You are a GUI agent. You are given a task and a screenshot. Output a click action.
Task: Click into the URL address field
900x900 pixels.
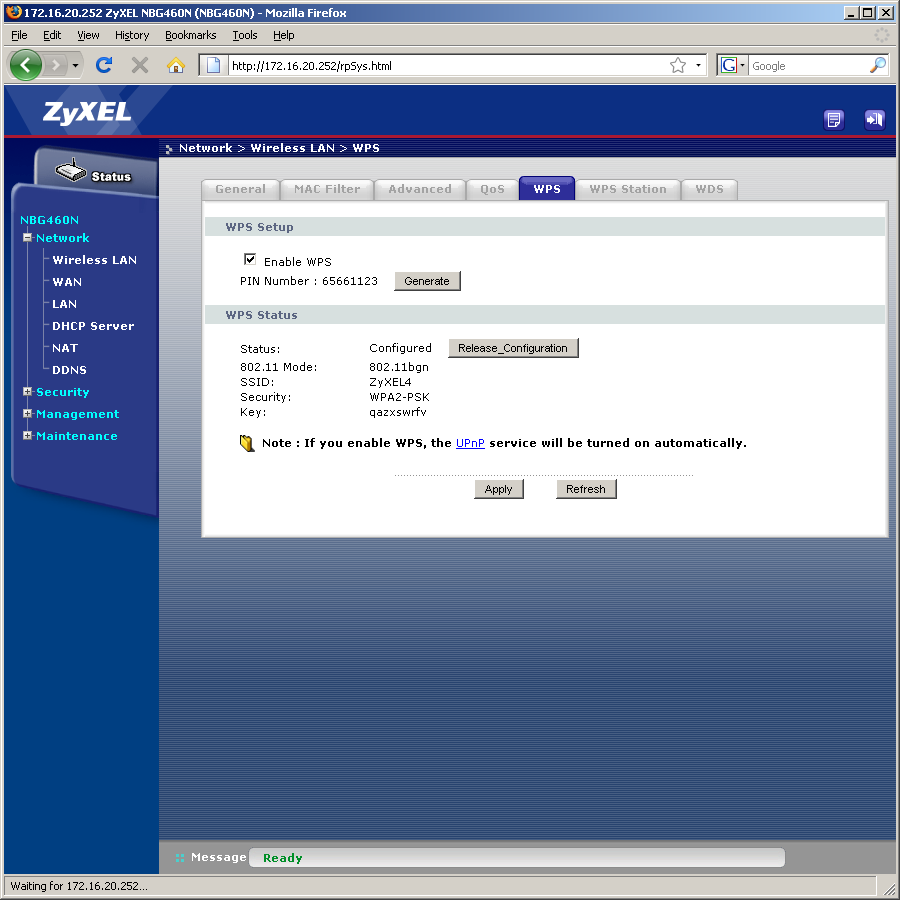(448, 65)
